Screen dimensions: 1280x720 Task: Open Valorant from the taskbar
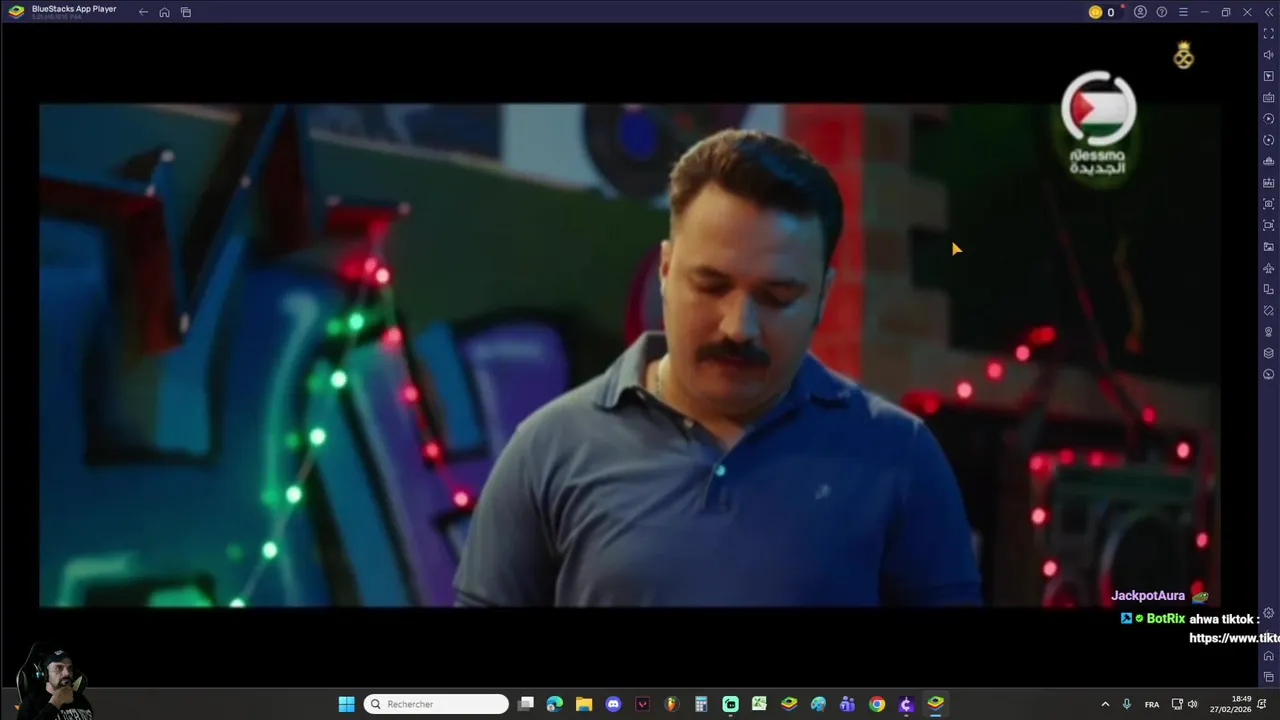pos(643,704)
